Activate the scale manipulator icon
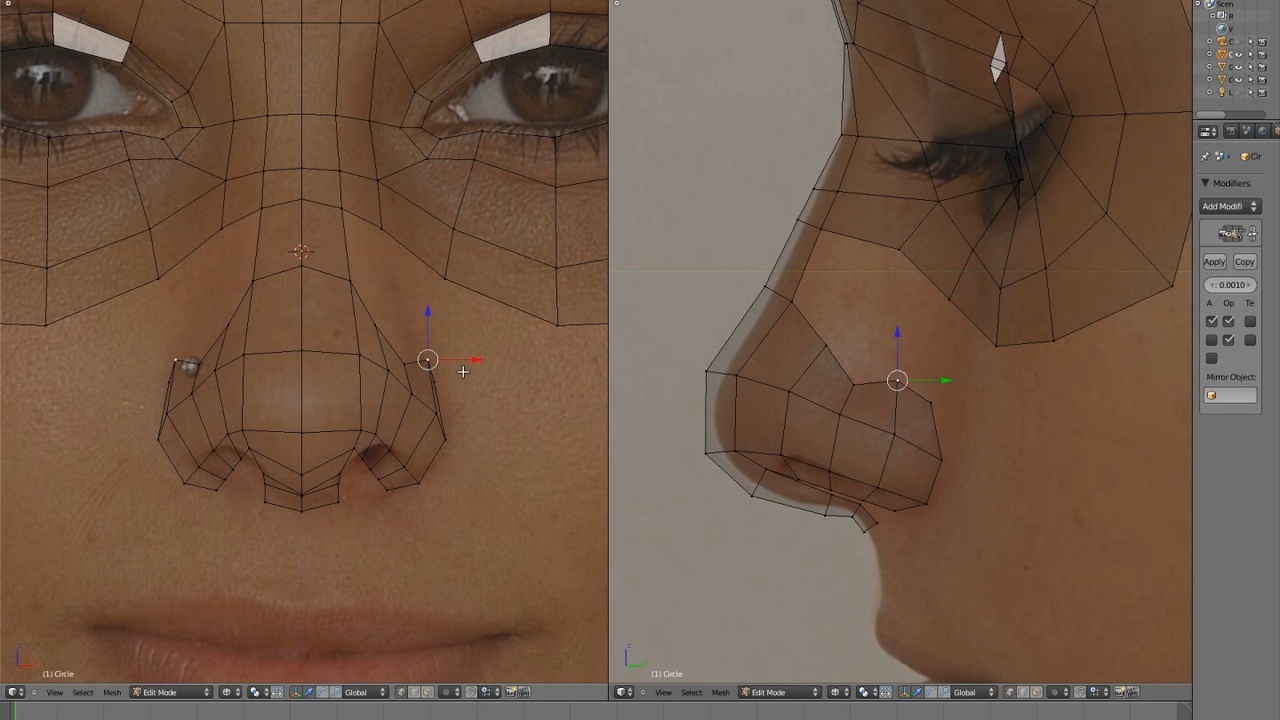This screenshot has height=720, width=1280. tap(334, 692)
